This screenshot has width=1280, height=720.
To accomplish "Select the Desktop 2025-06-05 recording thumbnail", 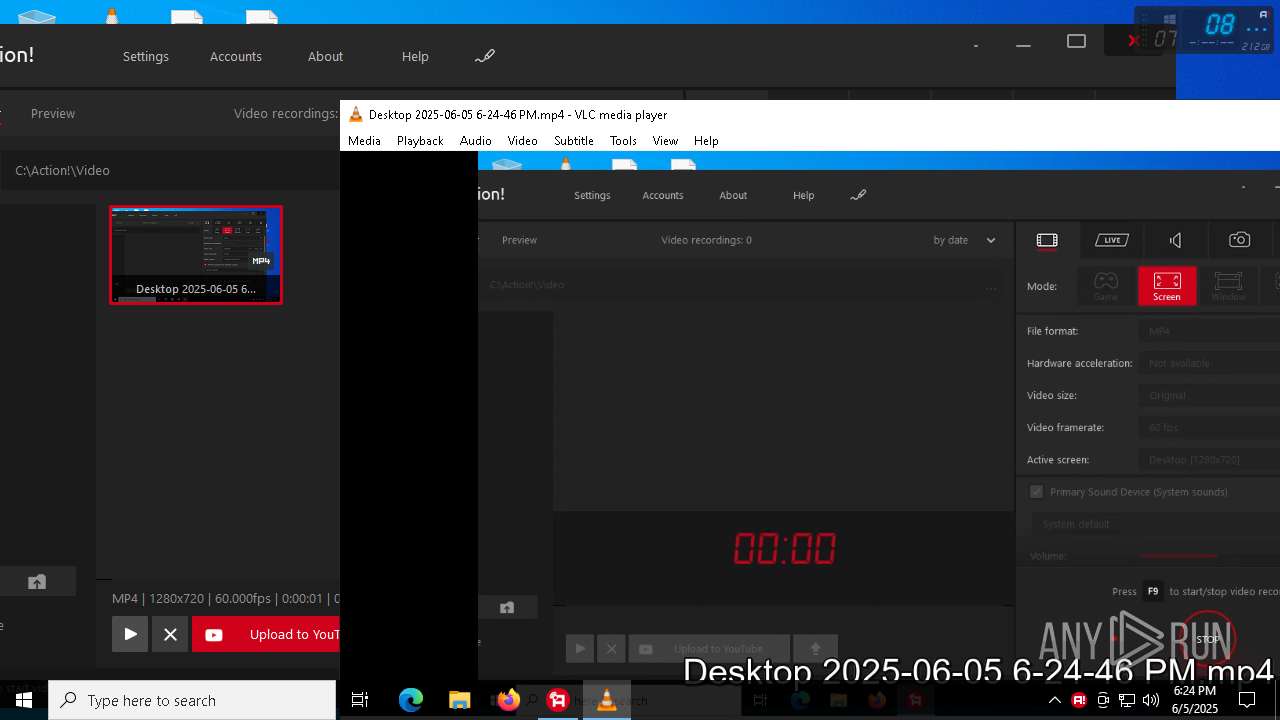I will point(196,255).
